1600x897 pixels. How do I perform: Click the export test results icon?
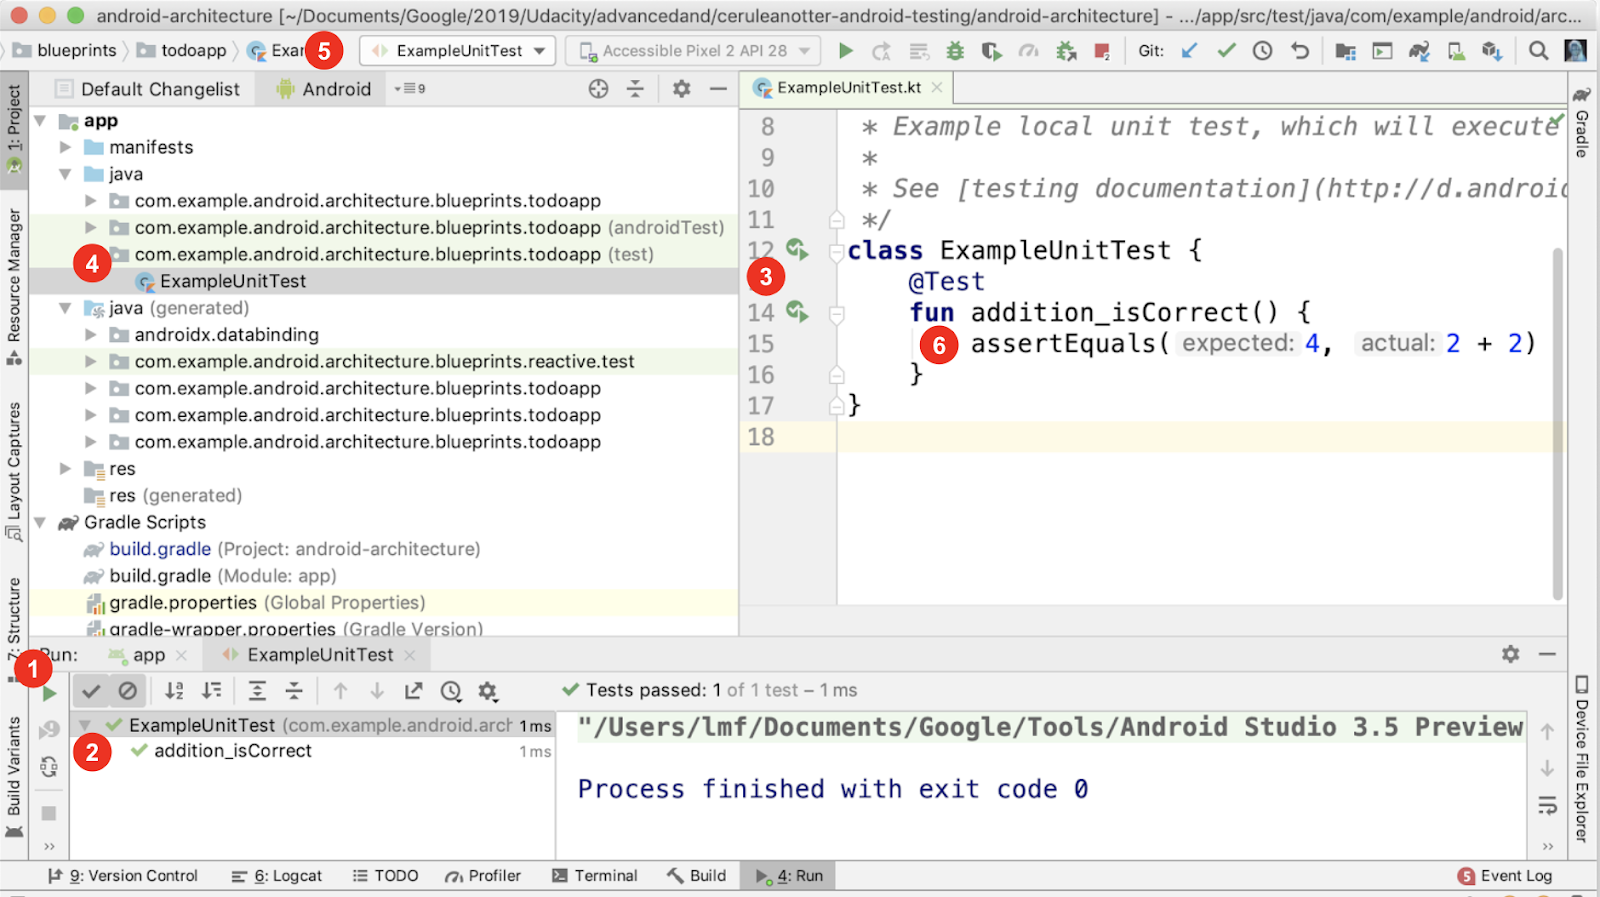413,691
